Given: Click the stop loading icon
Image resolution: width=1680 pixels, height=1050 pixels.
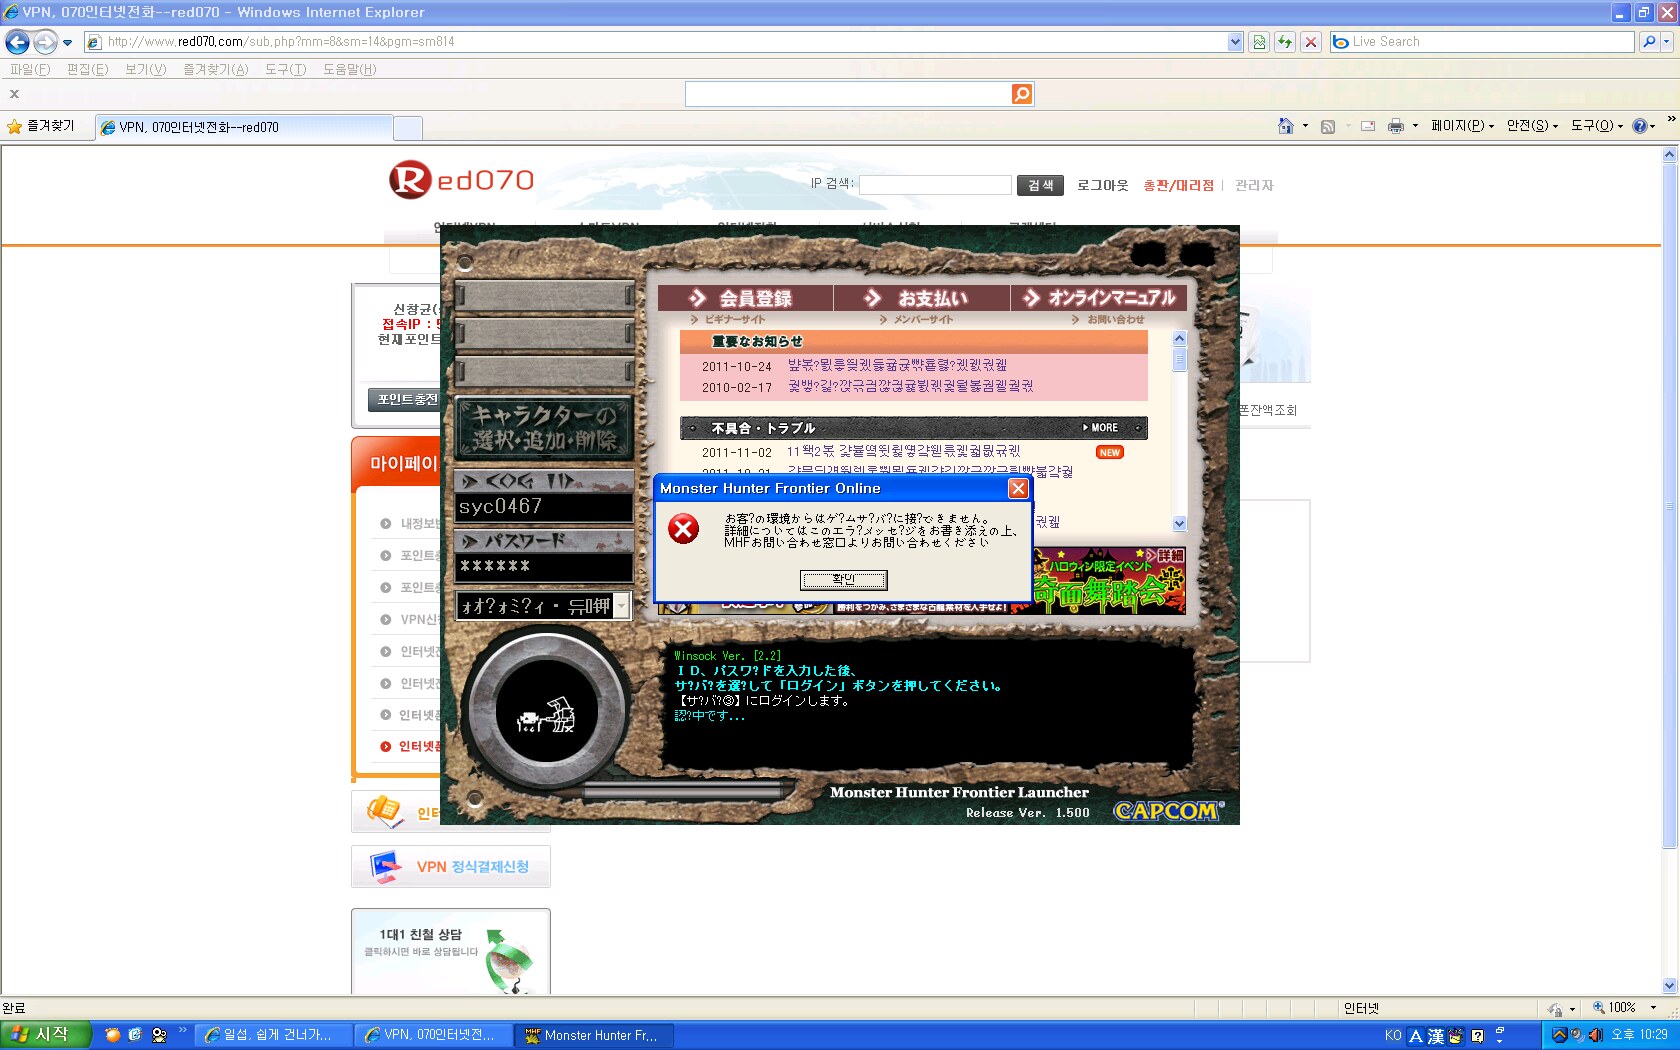Looking at the screenshot, I should (x=1311, y=42).
